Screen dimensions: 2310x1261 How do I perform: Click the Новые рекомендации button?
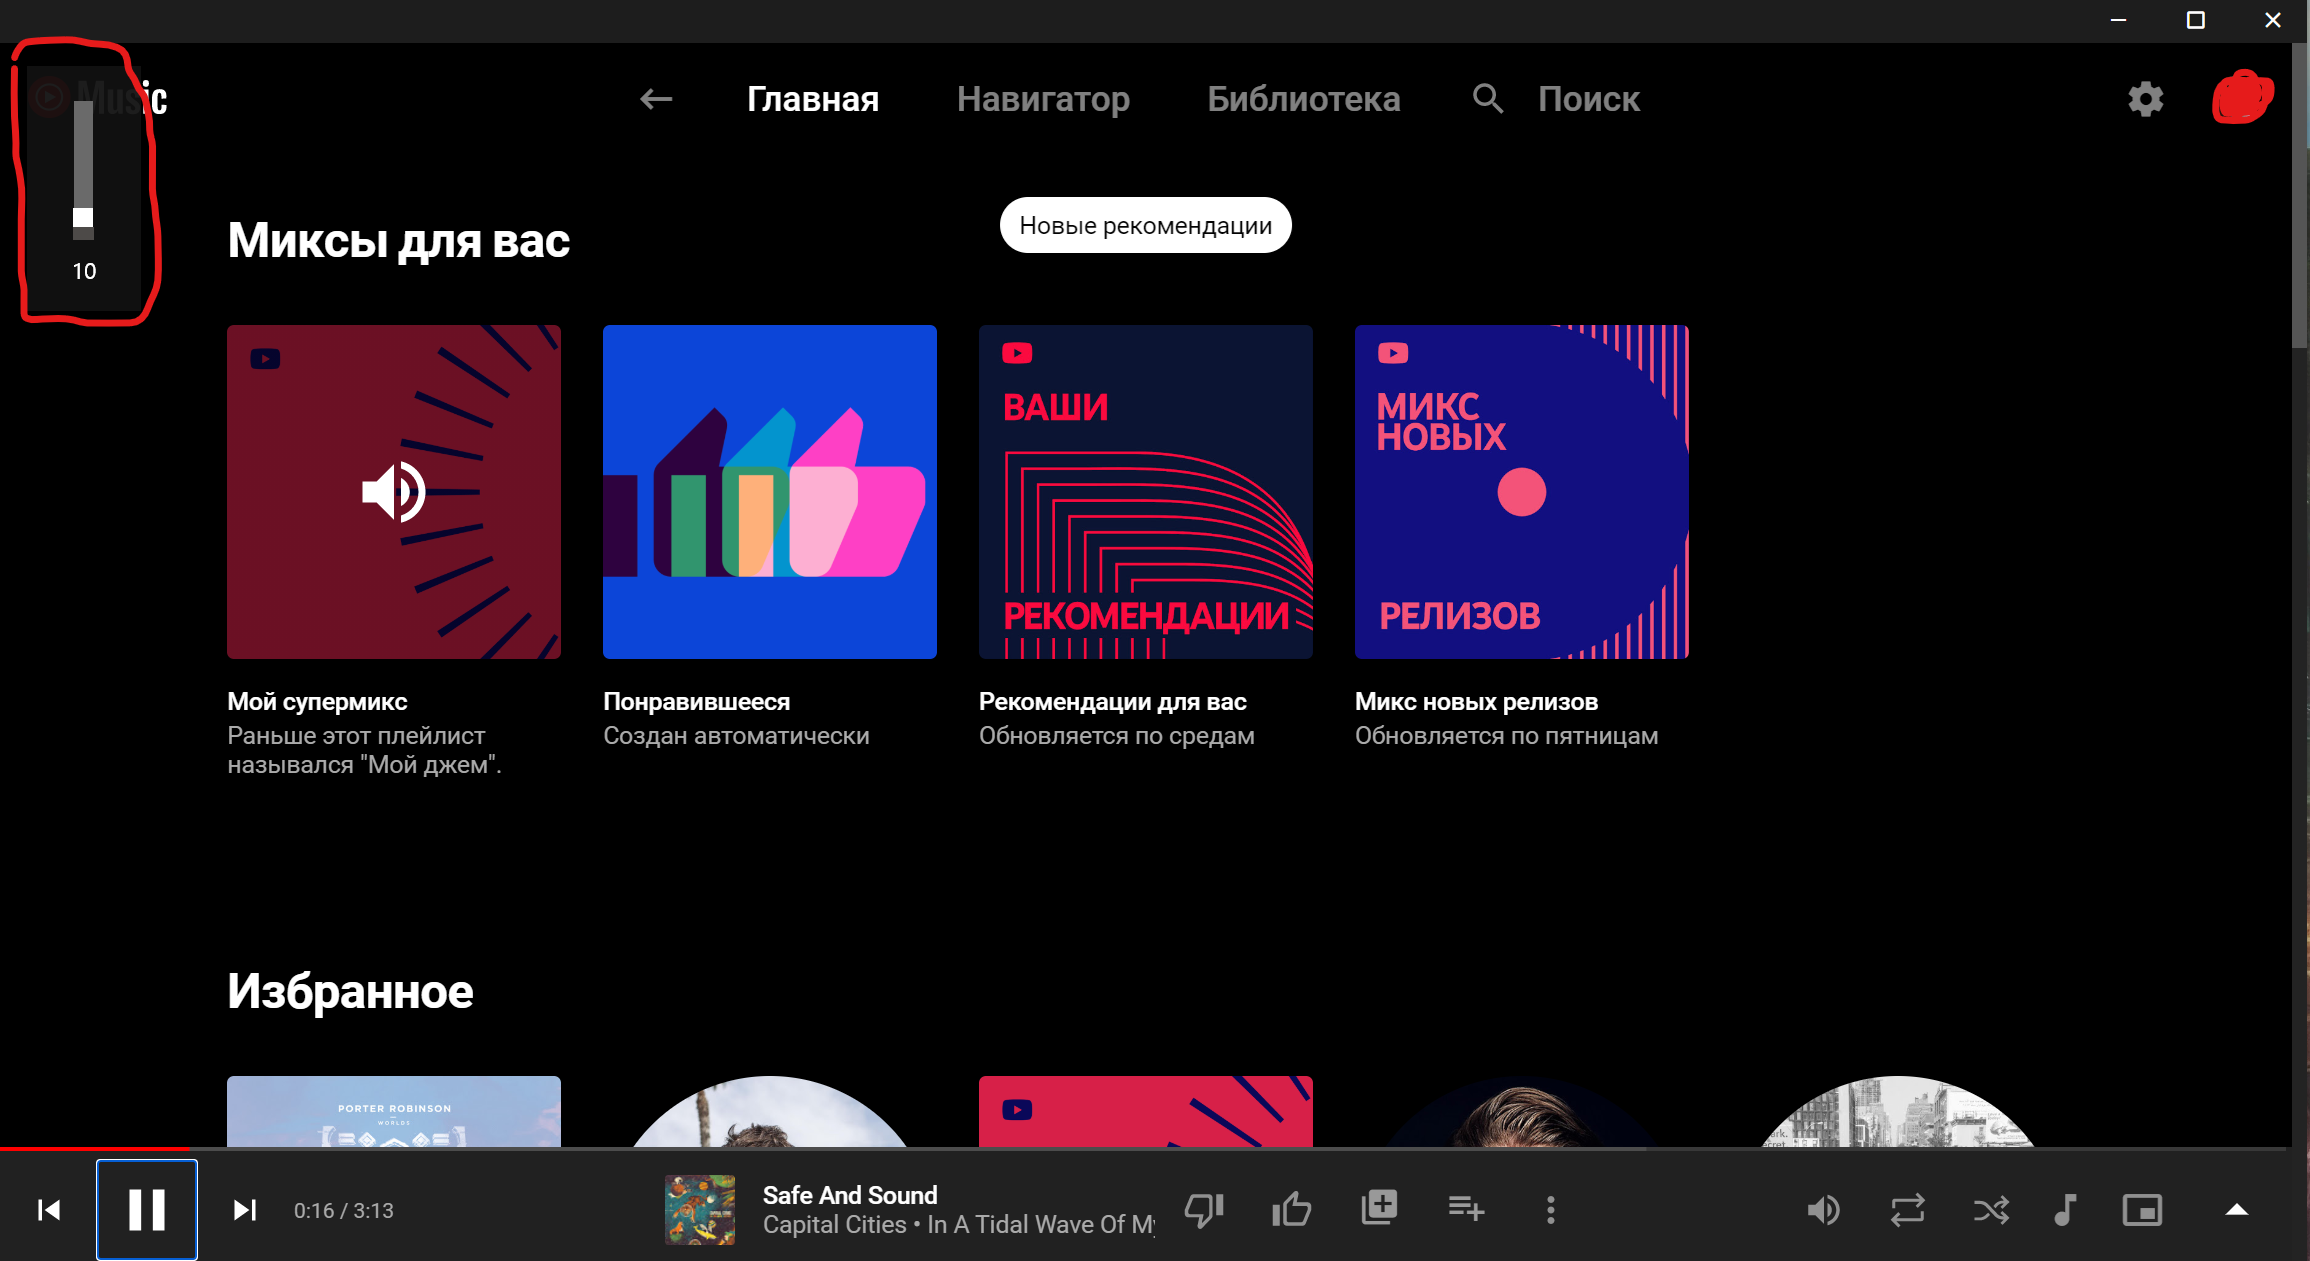[1145, 226]
